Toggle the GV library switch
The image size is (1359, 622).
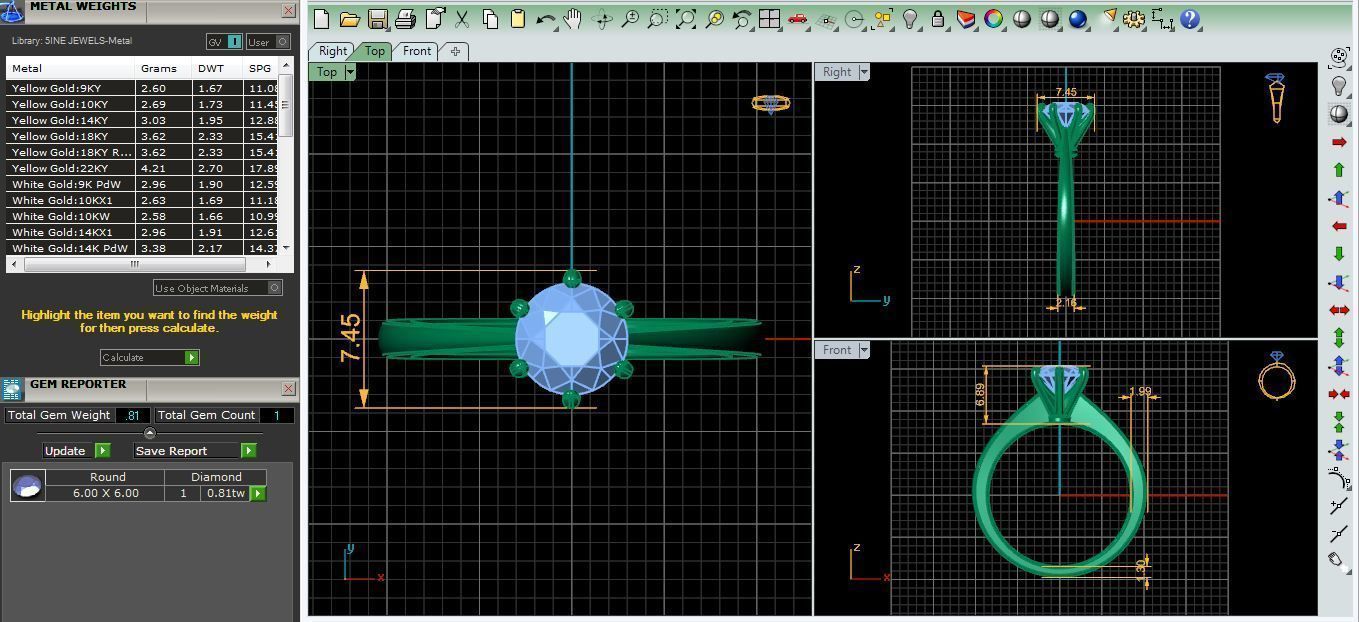pos(225,42)
